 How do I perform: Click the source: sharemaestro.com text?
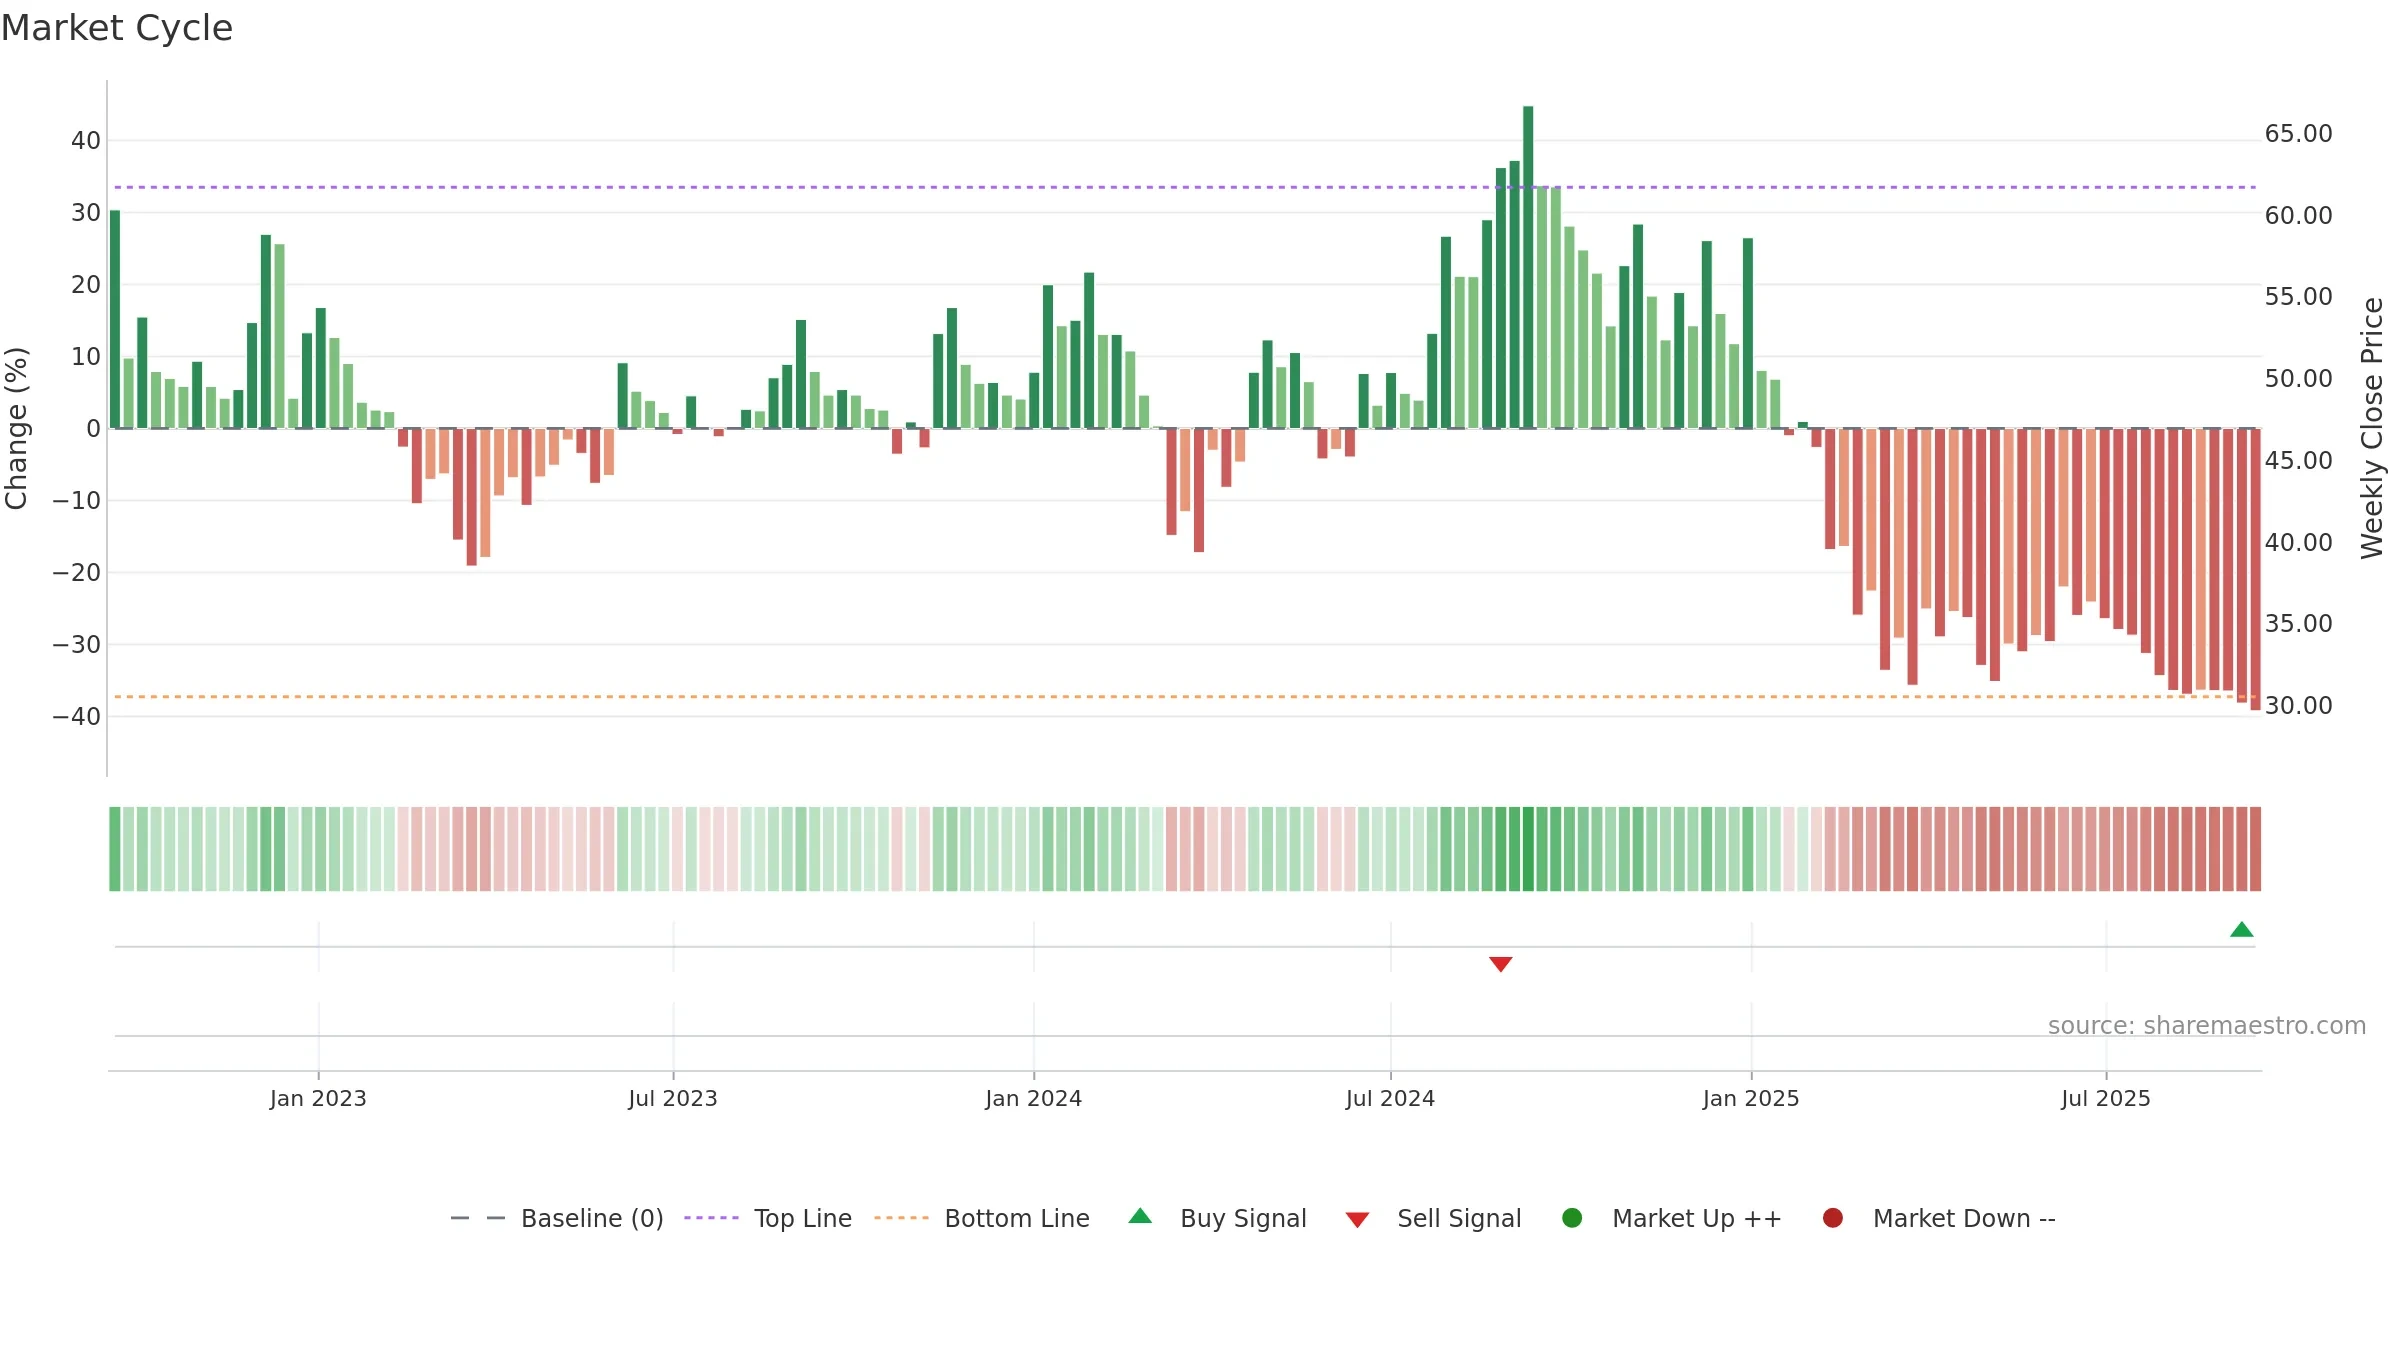click(2207, 1026)
